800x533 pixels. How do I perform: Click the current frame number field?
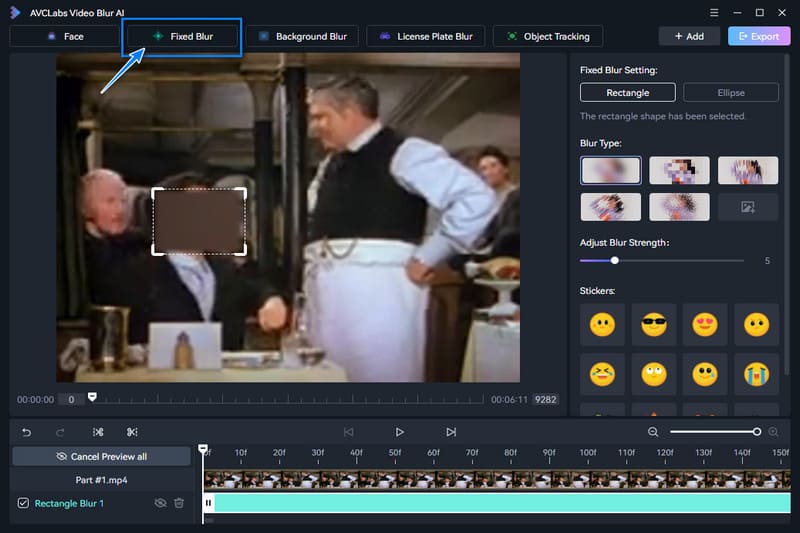tap(71, 399)
